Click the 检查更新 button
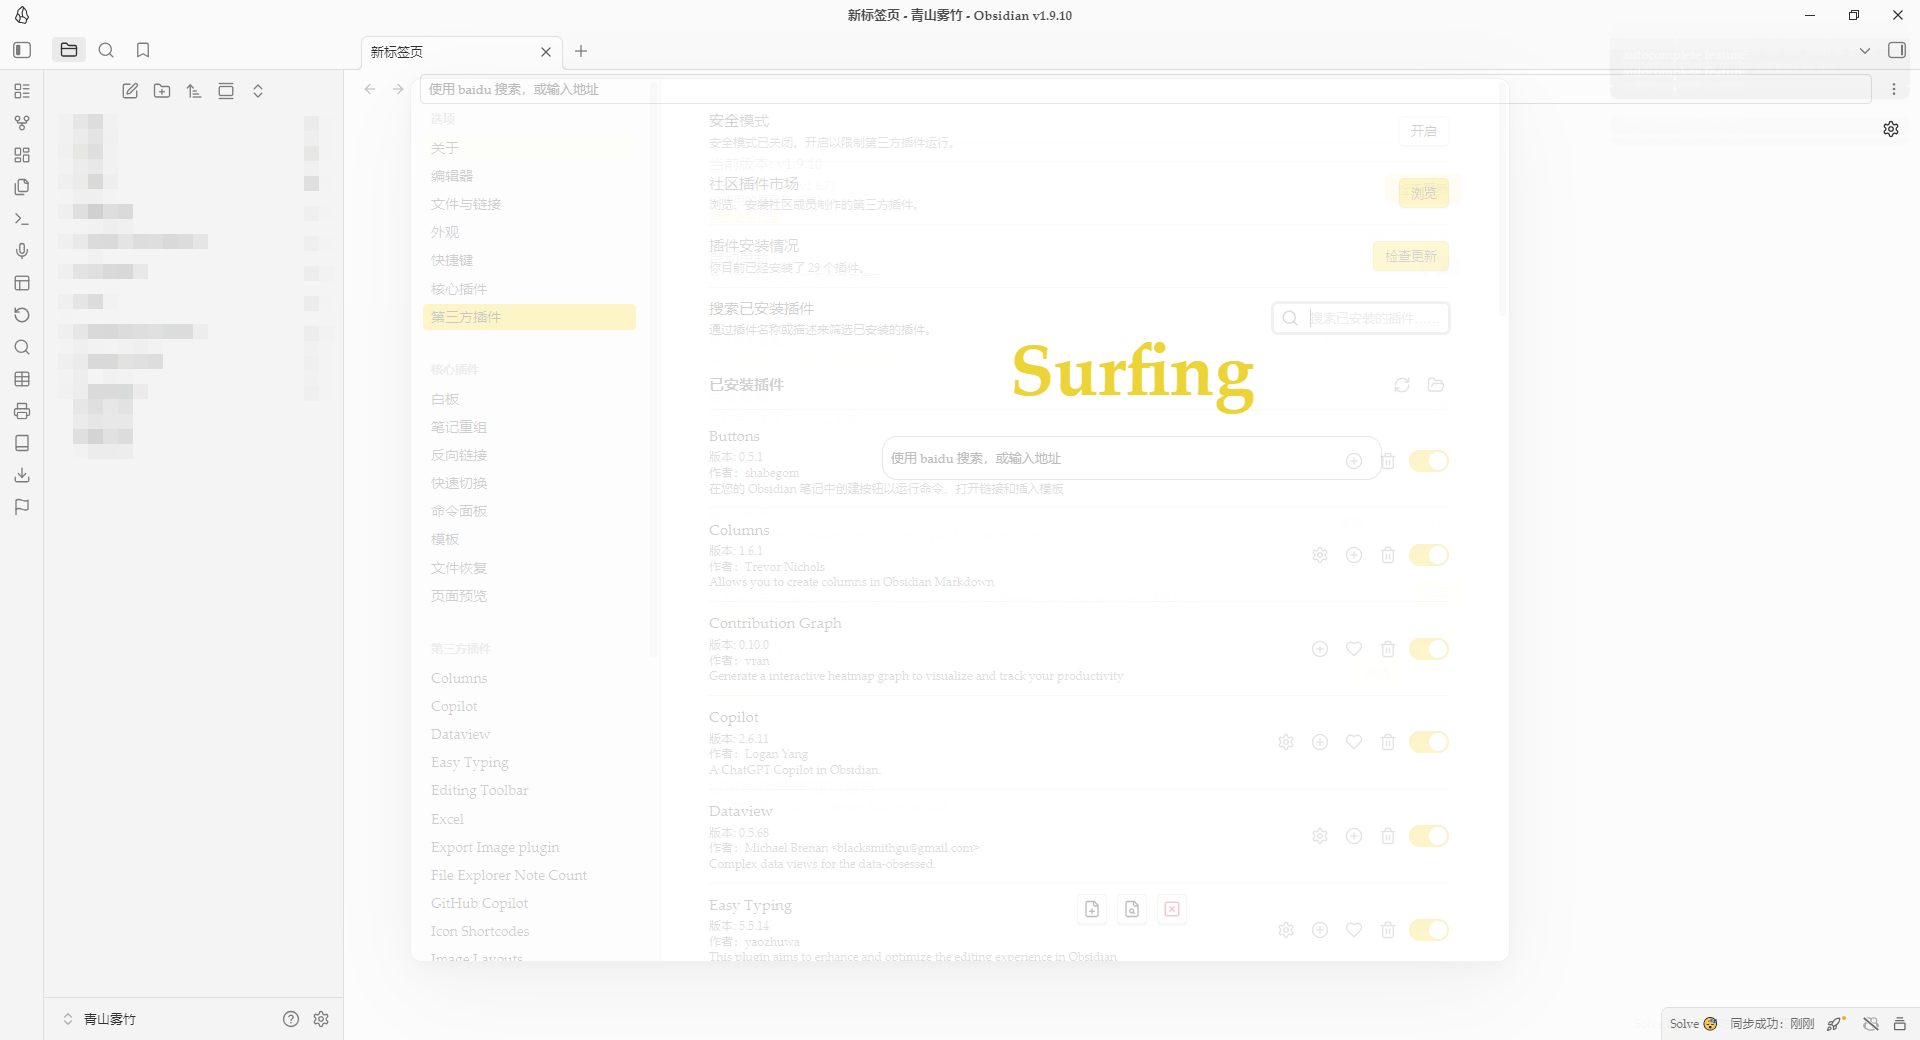Viewport: 1920px width, 1040px height. [1410, 257]
